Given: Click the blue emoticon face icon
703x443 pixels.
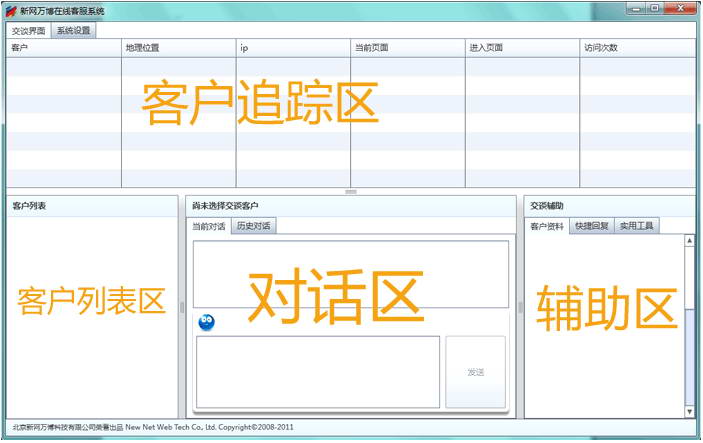Looking at the screenshot, I should (206, 322).
